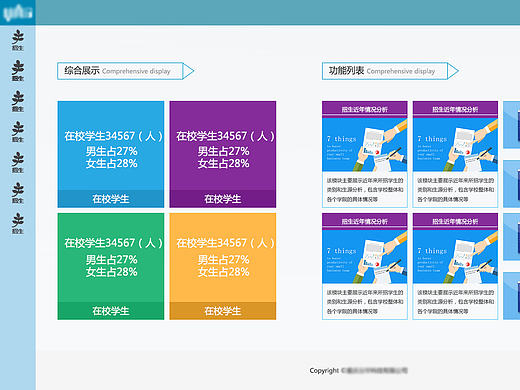Click 在校学生 footer of the green tile

coord(111,311)
